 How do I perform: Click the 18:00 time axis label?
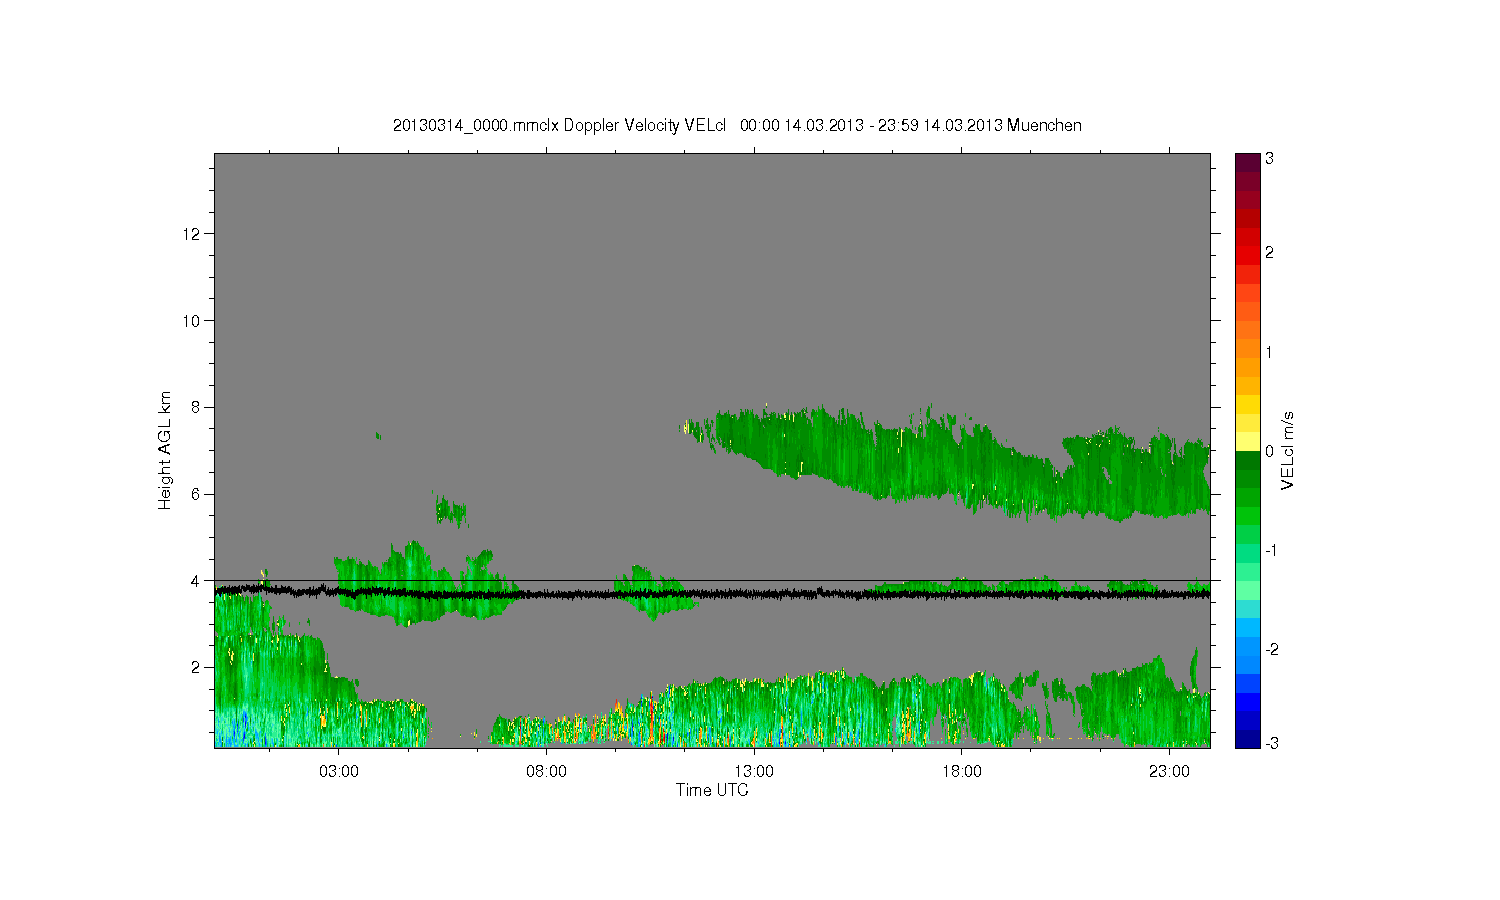pyautogui.click(x=962, y=772)
